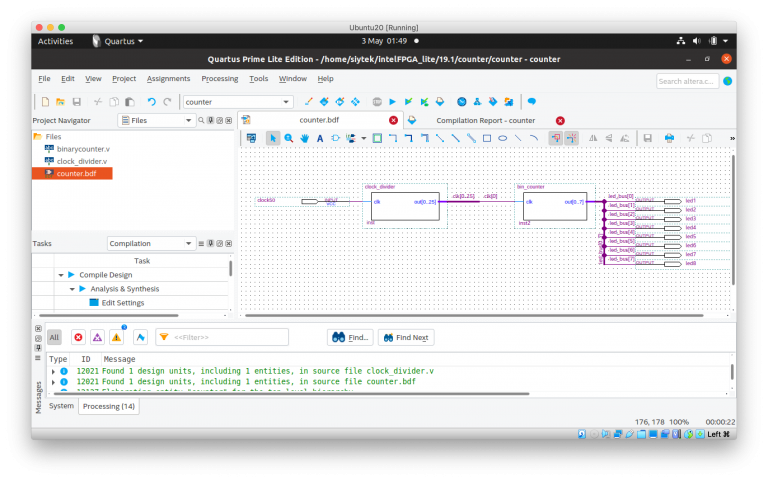
Task: Toggle error messages filter button
Action: (77, 337)
